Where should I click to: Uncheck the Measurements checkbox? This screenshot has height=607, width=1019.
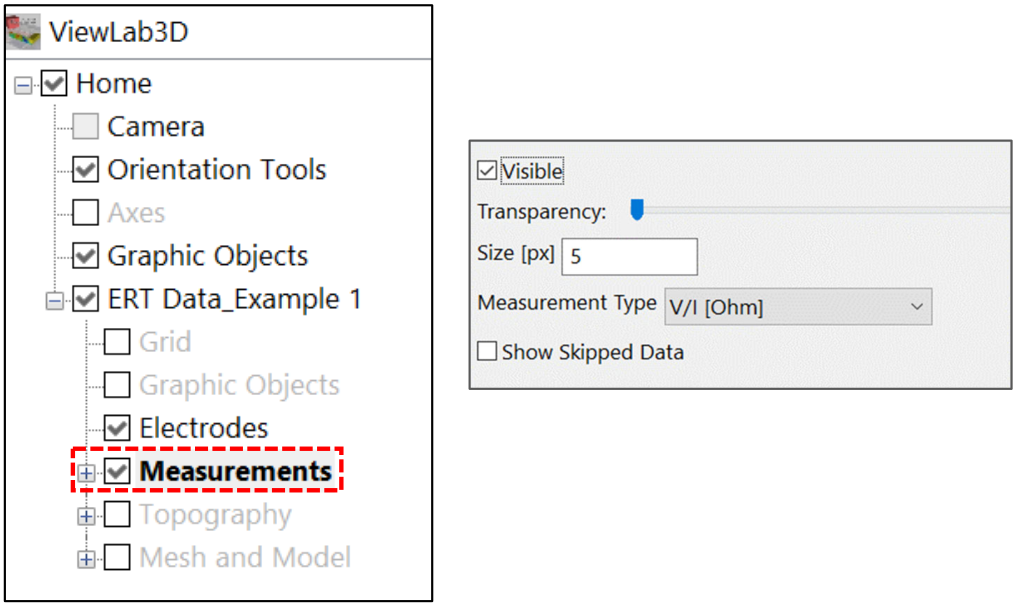tap(117, 471)
